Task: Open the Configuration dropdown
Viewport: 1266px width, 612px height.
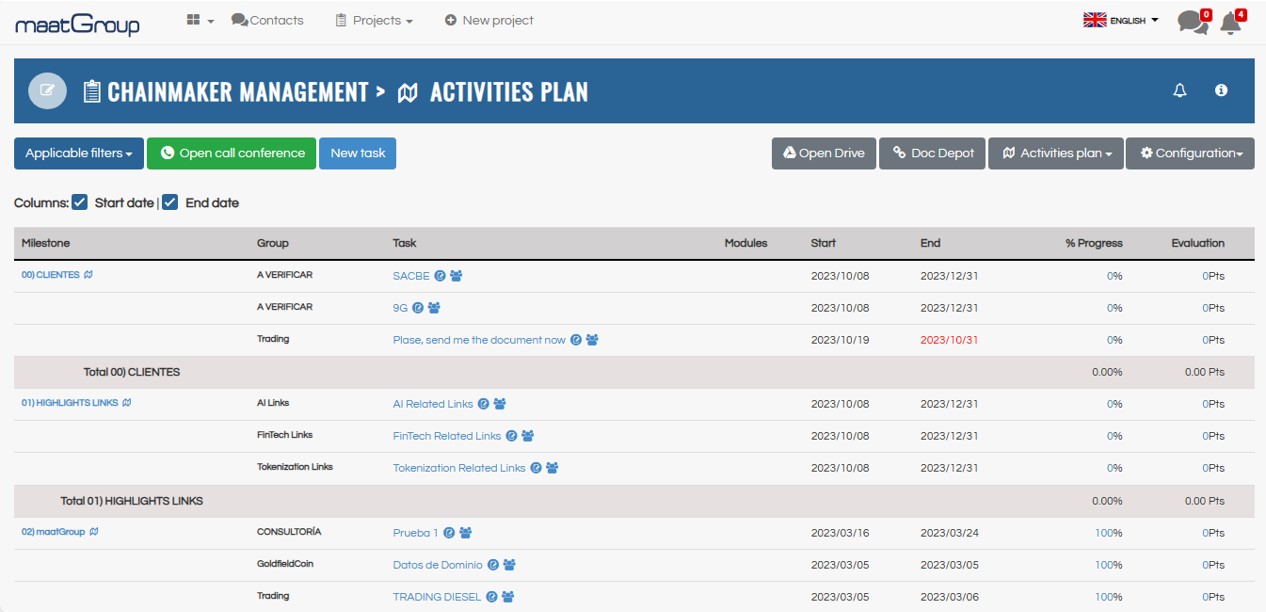Action: coord(1190,153)
